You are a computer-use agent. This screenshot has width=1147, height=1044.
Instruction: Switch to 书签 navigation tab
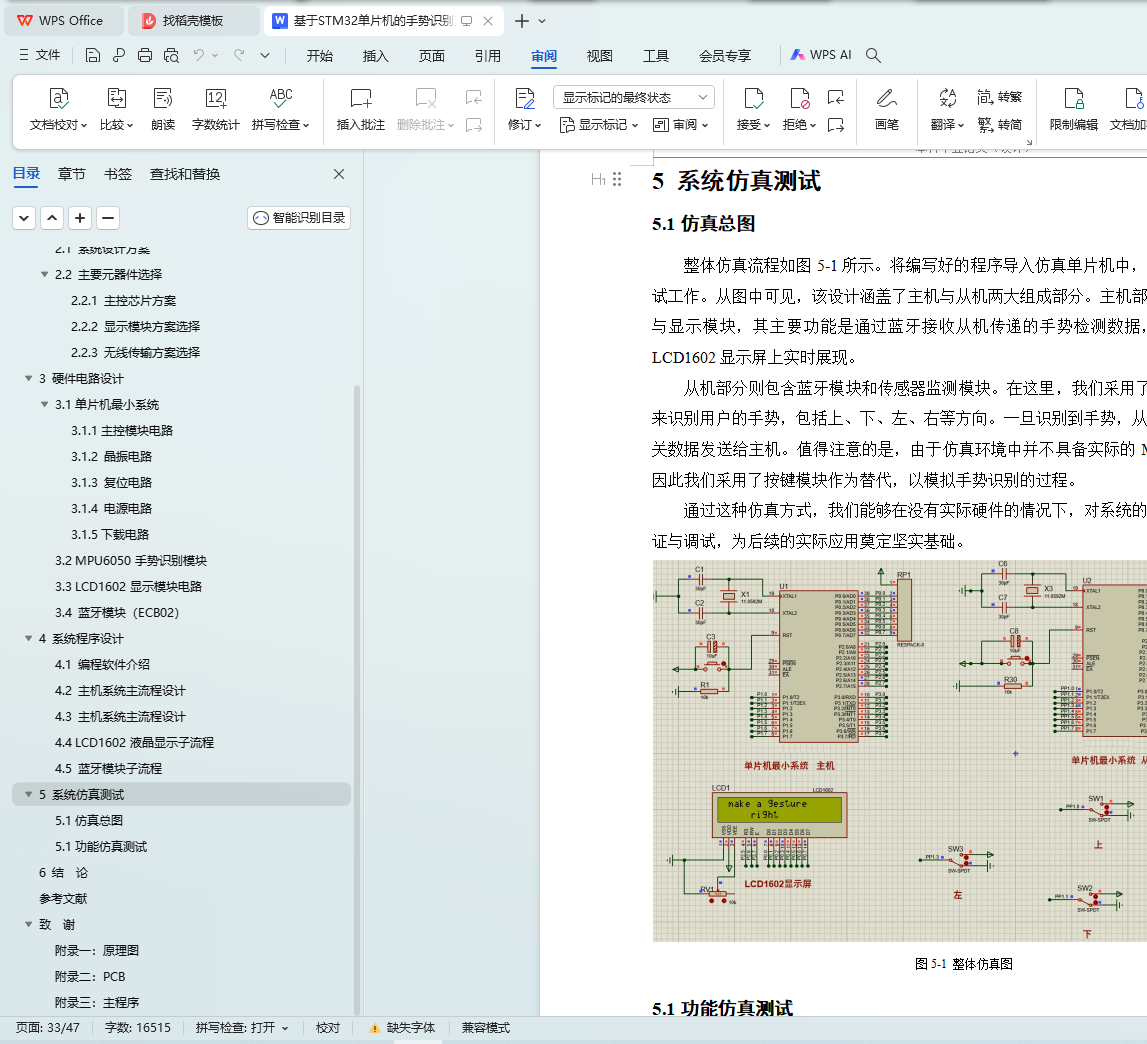point(118,174)
